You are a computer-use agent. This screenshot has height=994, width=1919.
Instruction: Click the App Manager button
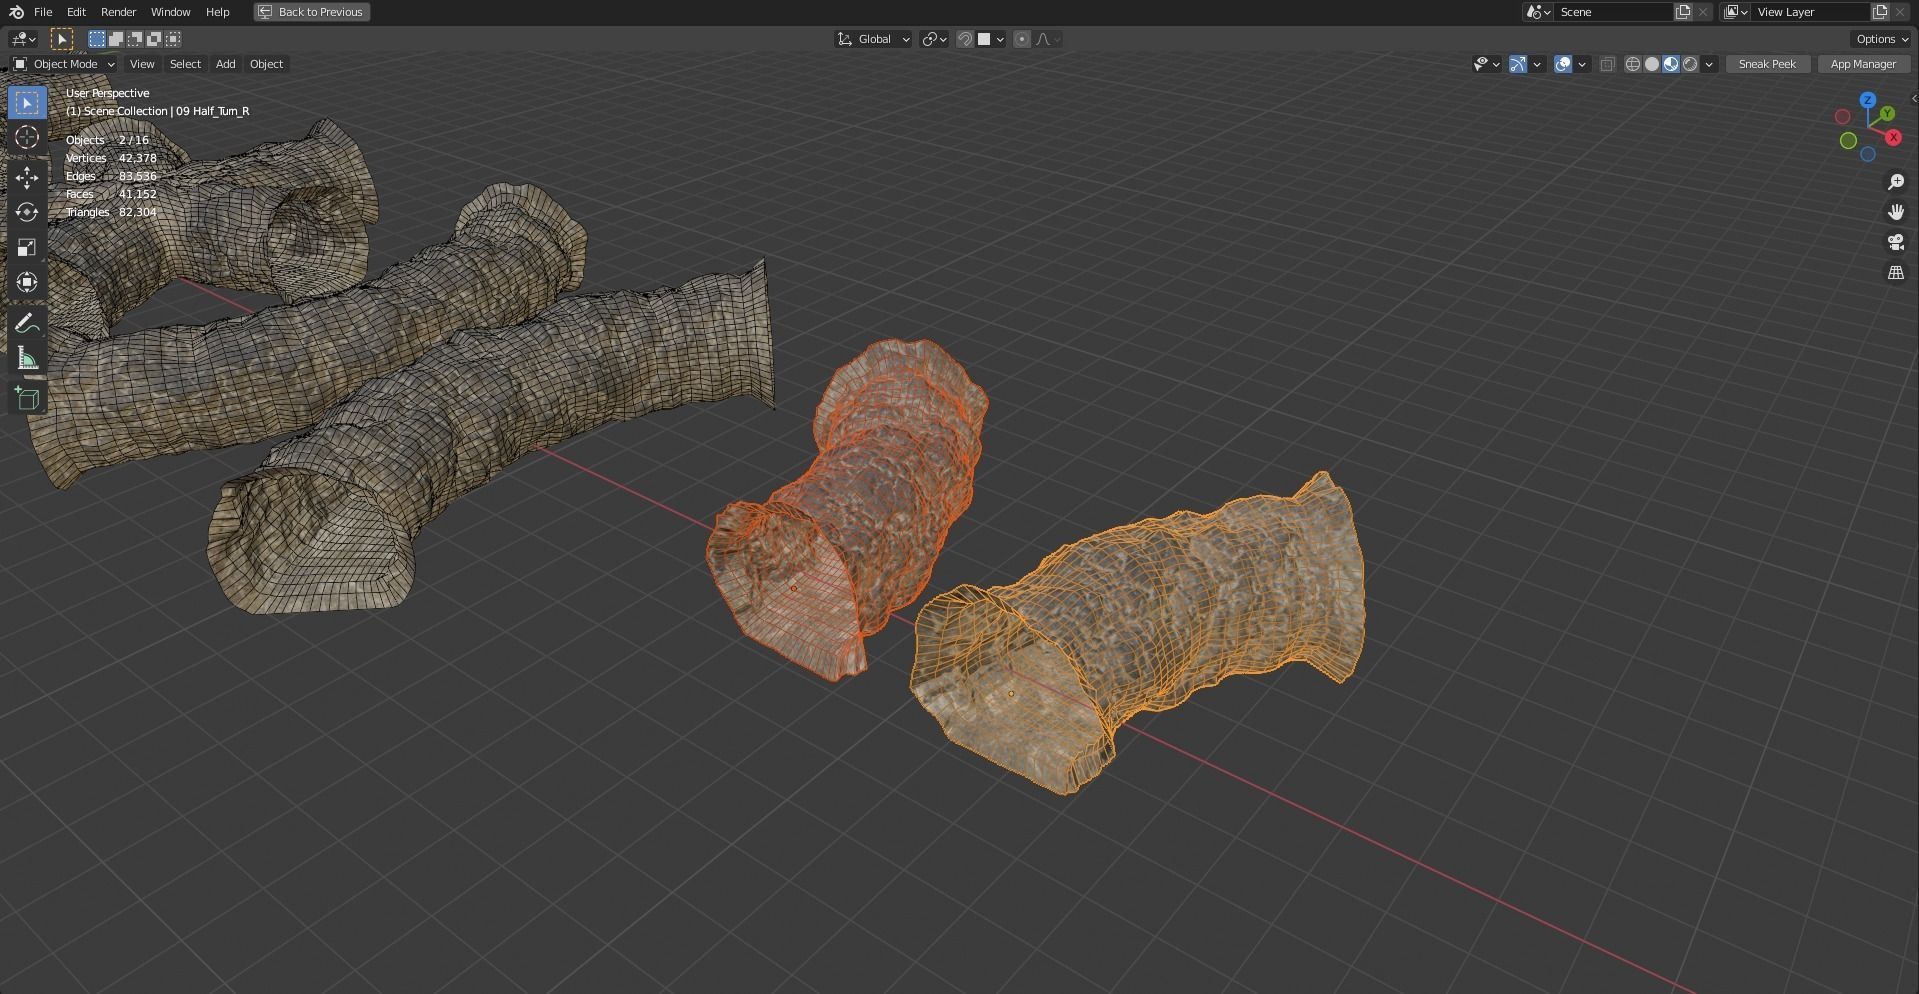click(1863, 64)
